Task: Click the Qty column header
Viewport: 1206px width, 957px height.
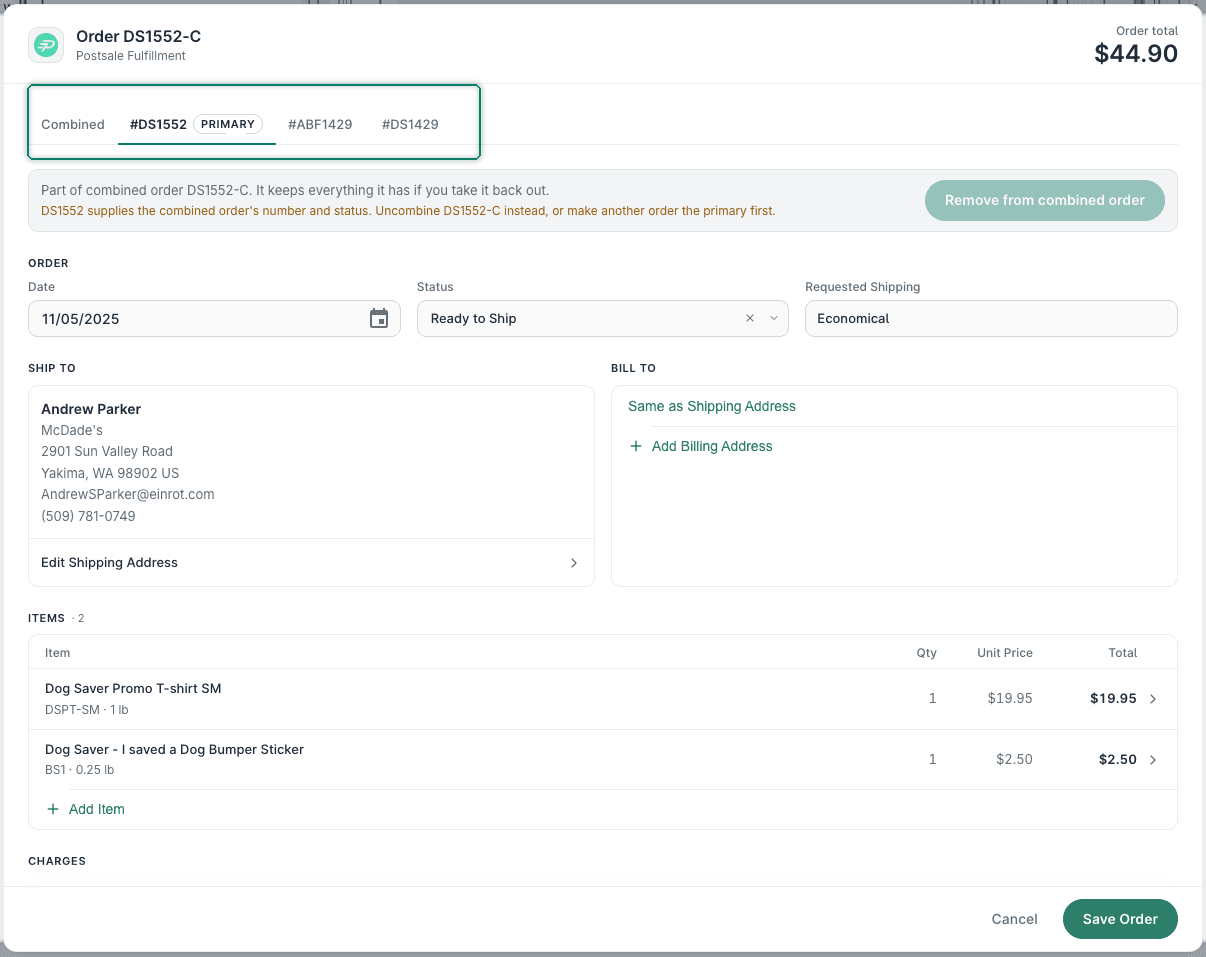Action: [927, 653]
